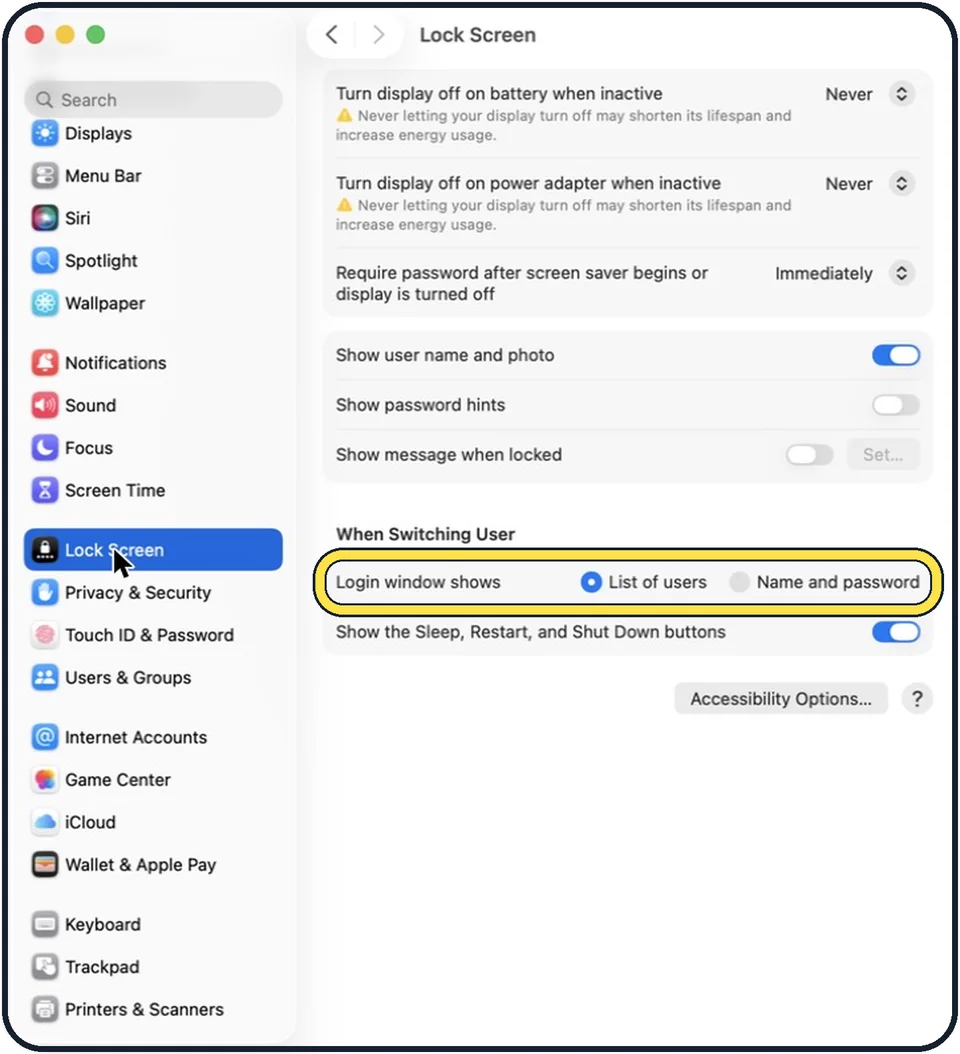Select the List of users radio button
This screenshot has height=1054, width=960.
(591, 582)
